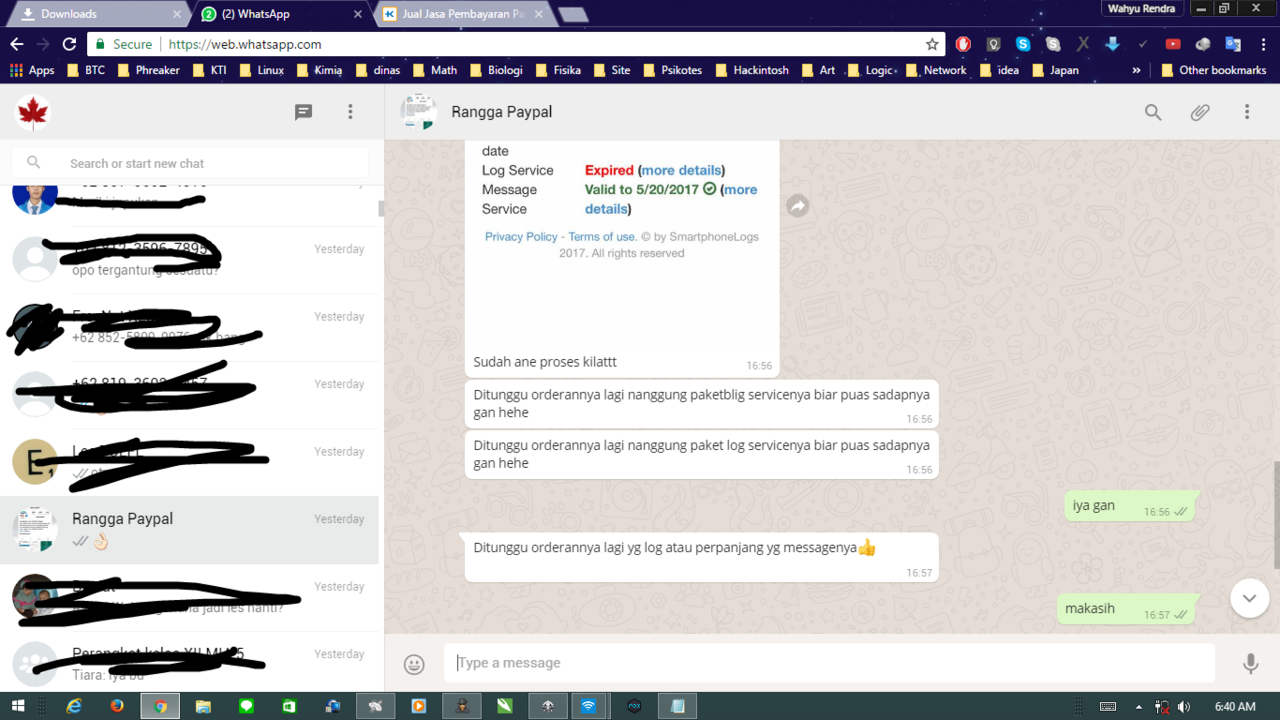Open sidebar menu three-dot icon
Screen dimensions: 1280x720
pyautogui.click(x=350, y=112)
